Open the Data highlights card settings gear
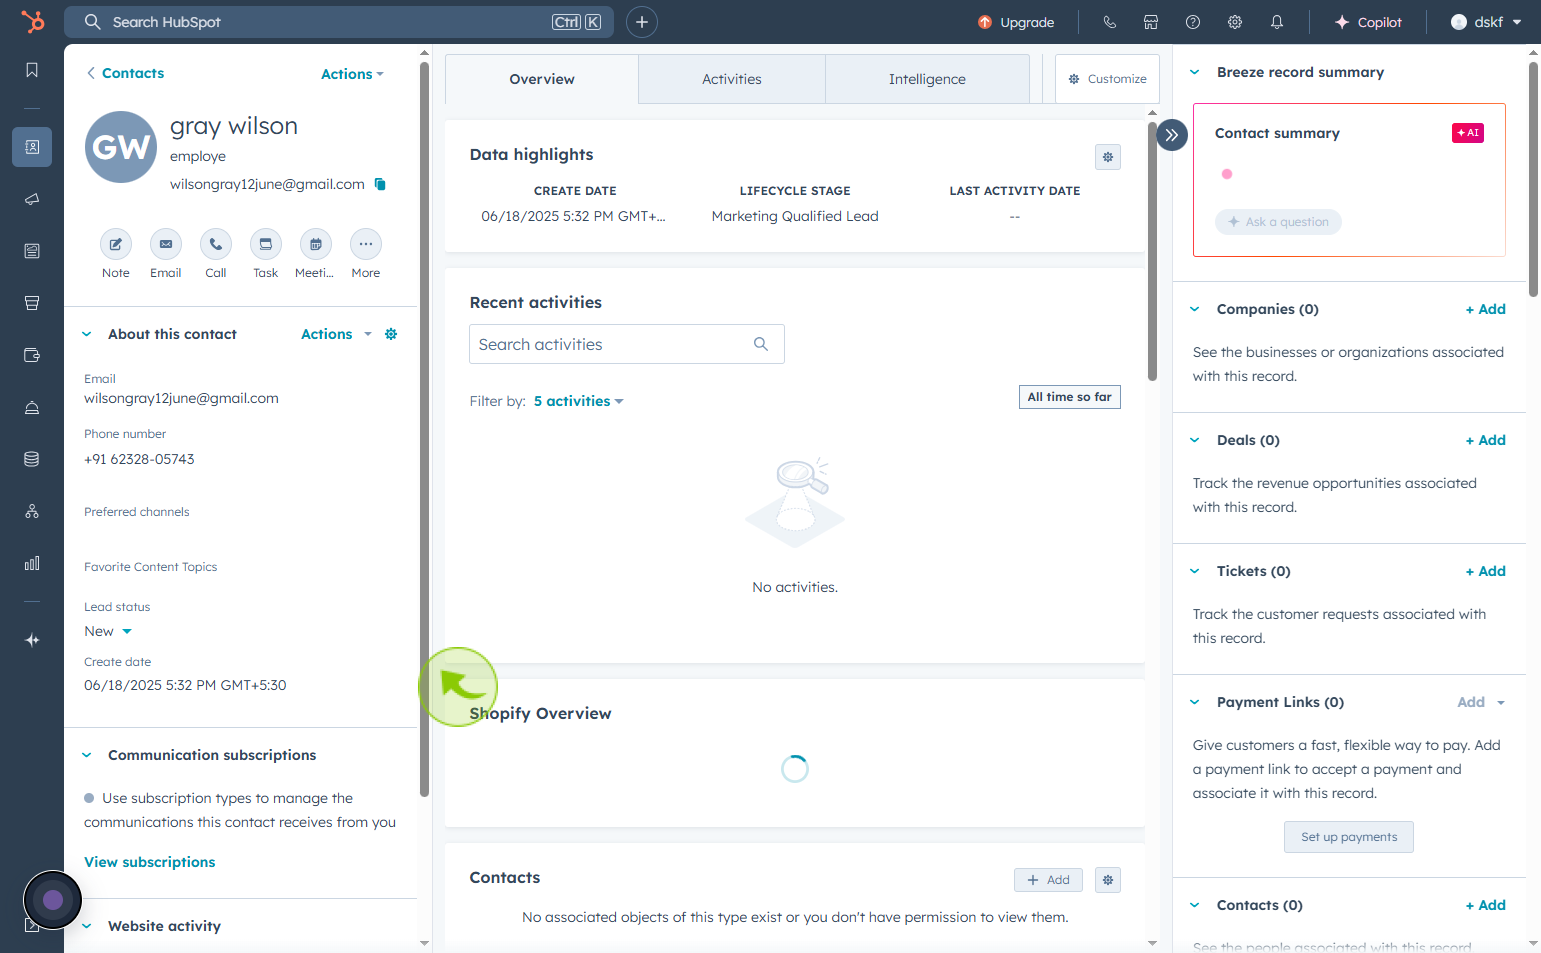This screenshot has height=953, width=1541. [x=1108, y=157]
